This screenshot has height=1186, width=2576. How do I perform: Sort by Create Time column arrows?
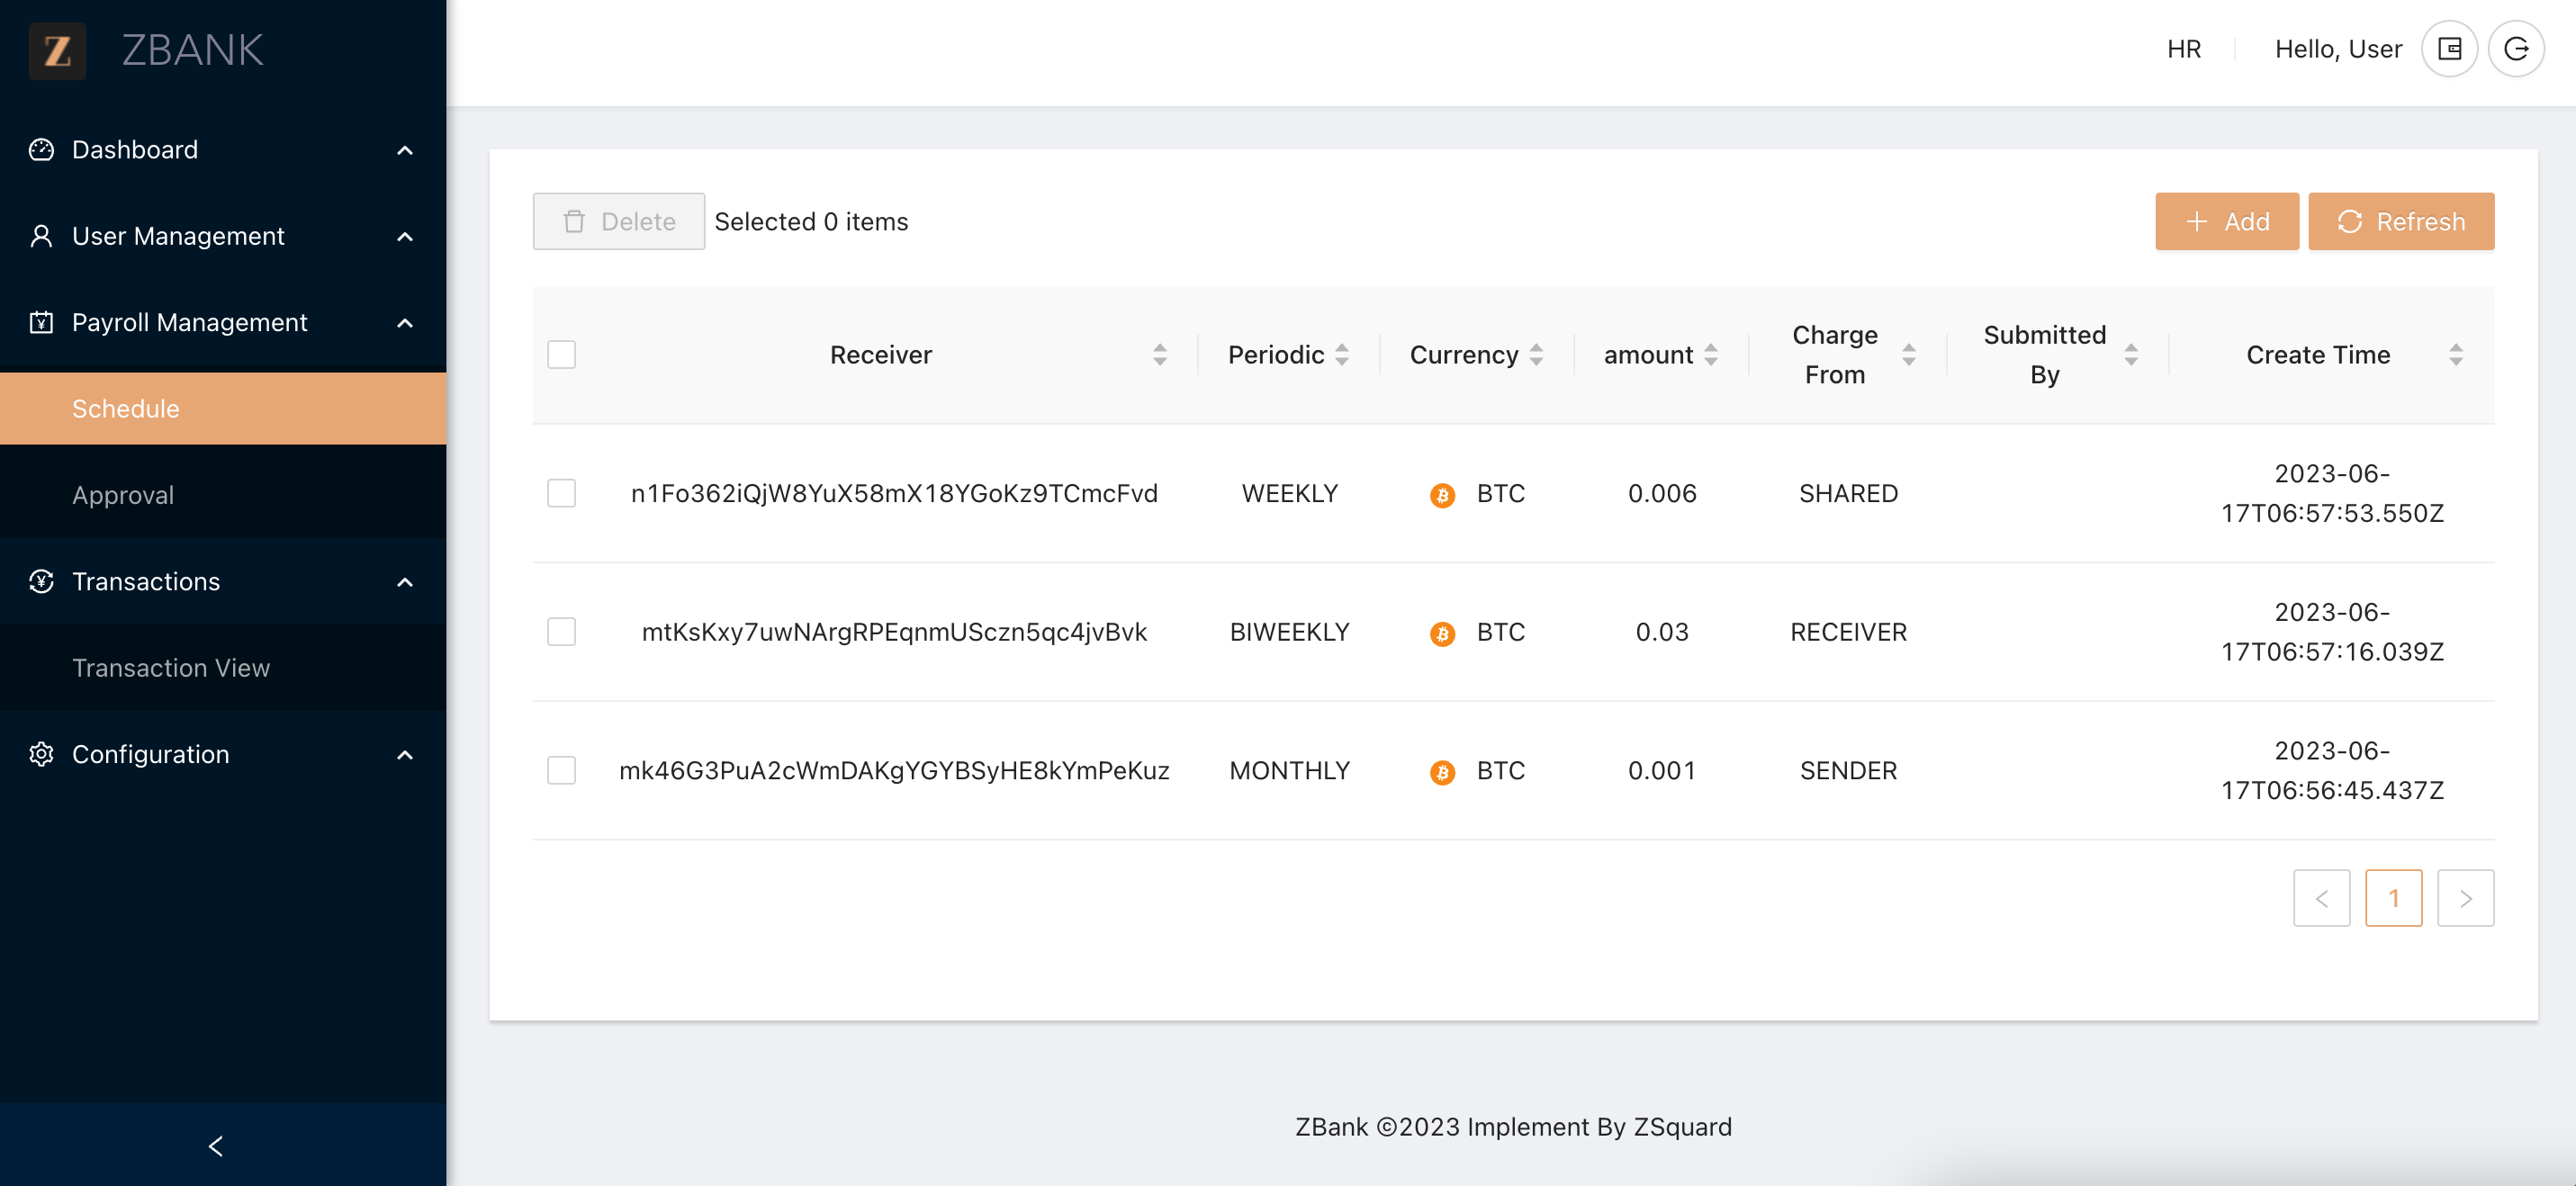(x=2456, y=355)
